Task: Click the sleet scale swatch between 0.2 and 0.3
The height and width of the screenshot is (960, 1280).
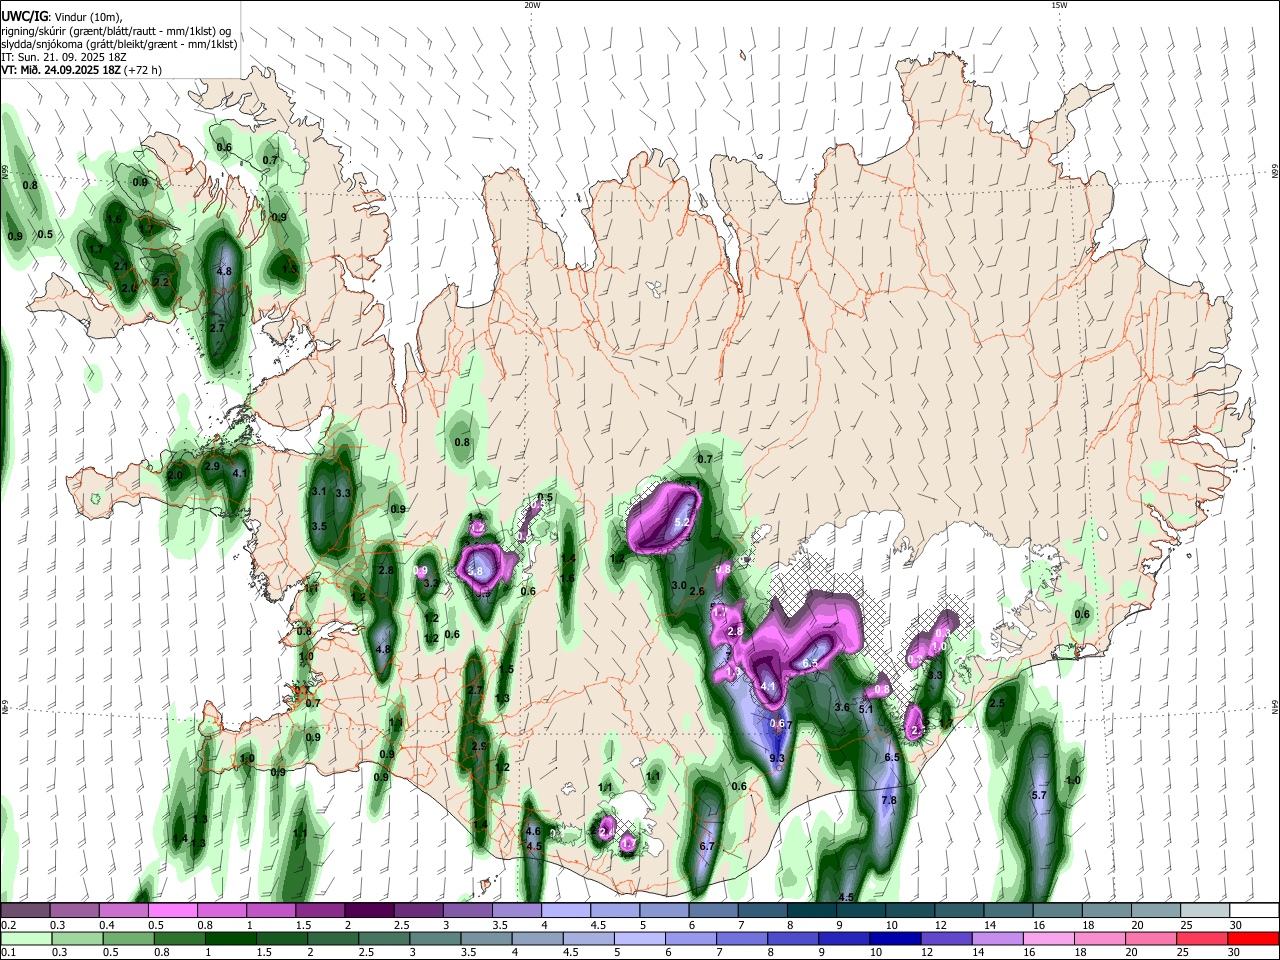Action: tap(25, 910)
